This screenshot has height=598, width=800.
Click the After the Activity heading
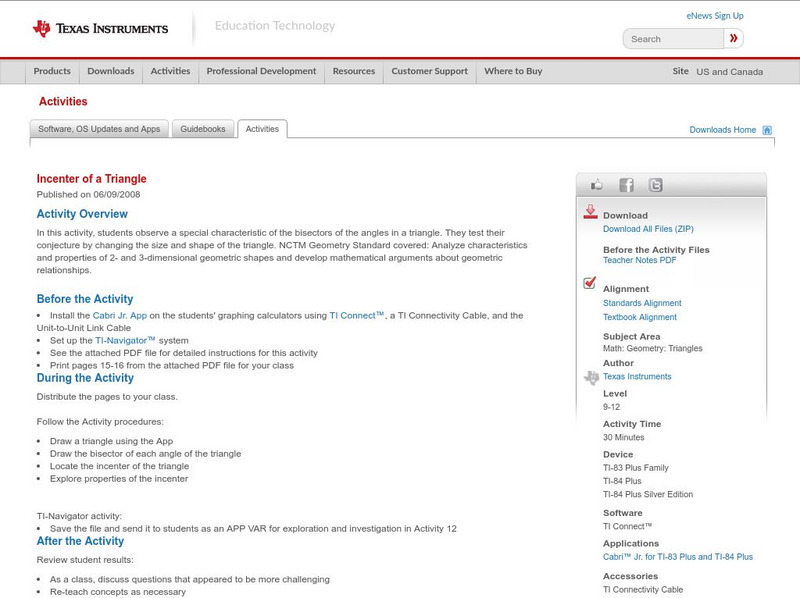pyautogui.click(x=80, y=541)
